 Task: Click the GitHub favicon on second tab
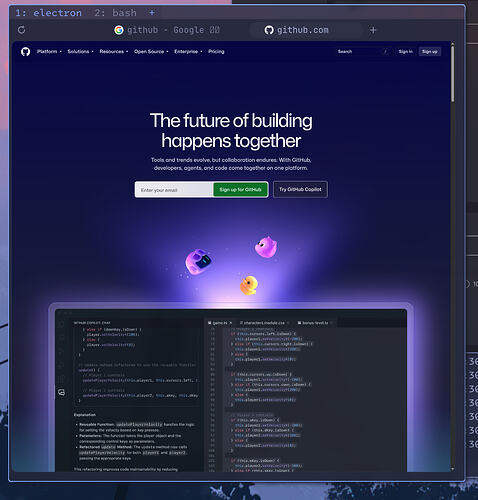click(x=269, y=30)
